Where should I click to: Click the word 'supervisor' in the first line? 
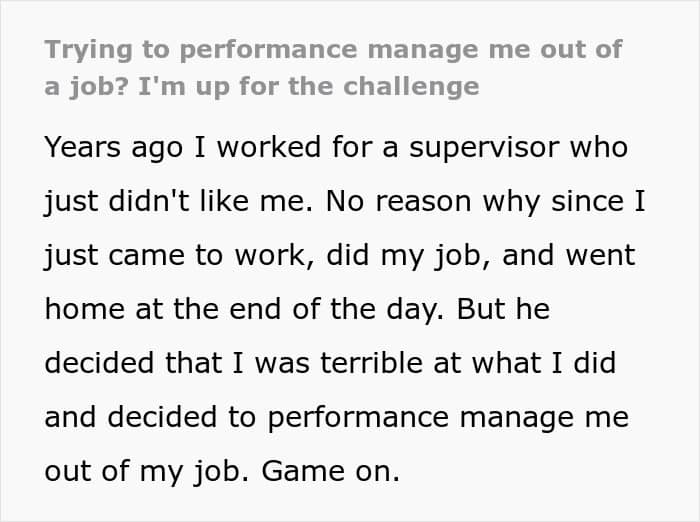point(484,148)
